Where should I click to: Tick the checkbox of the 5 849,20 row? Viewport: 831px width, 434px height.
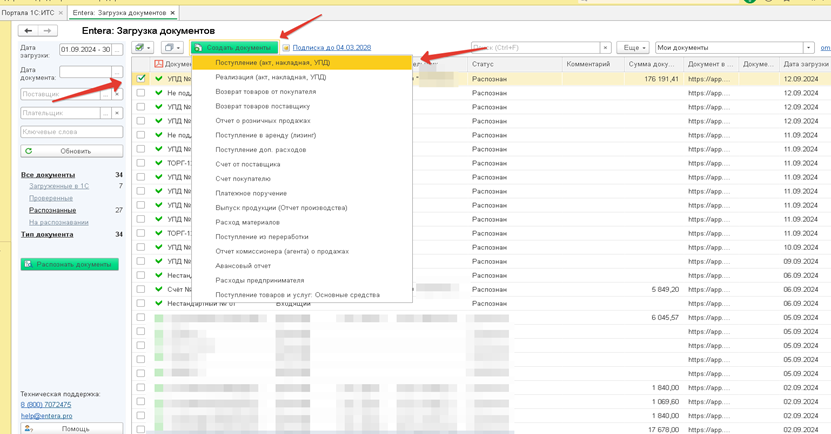coord(140,289)
